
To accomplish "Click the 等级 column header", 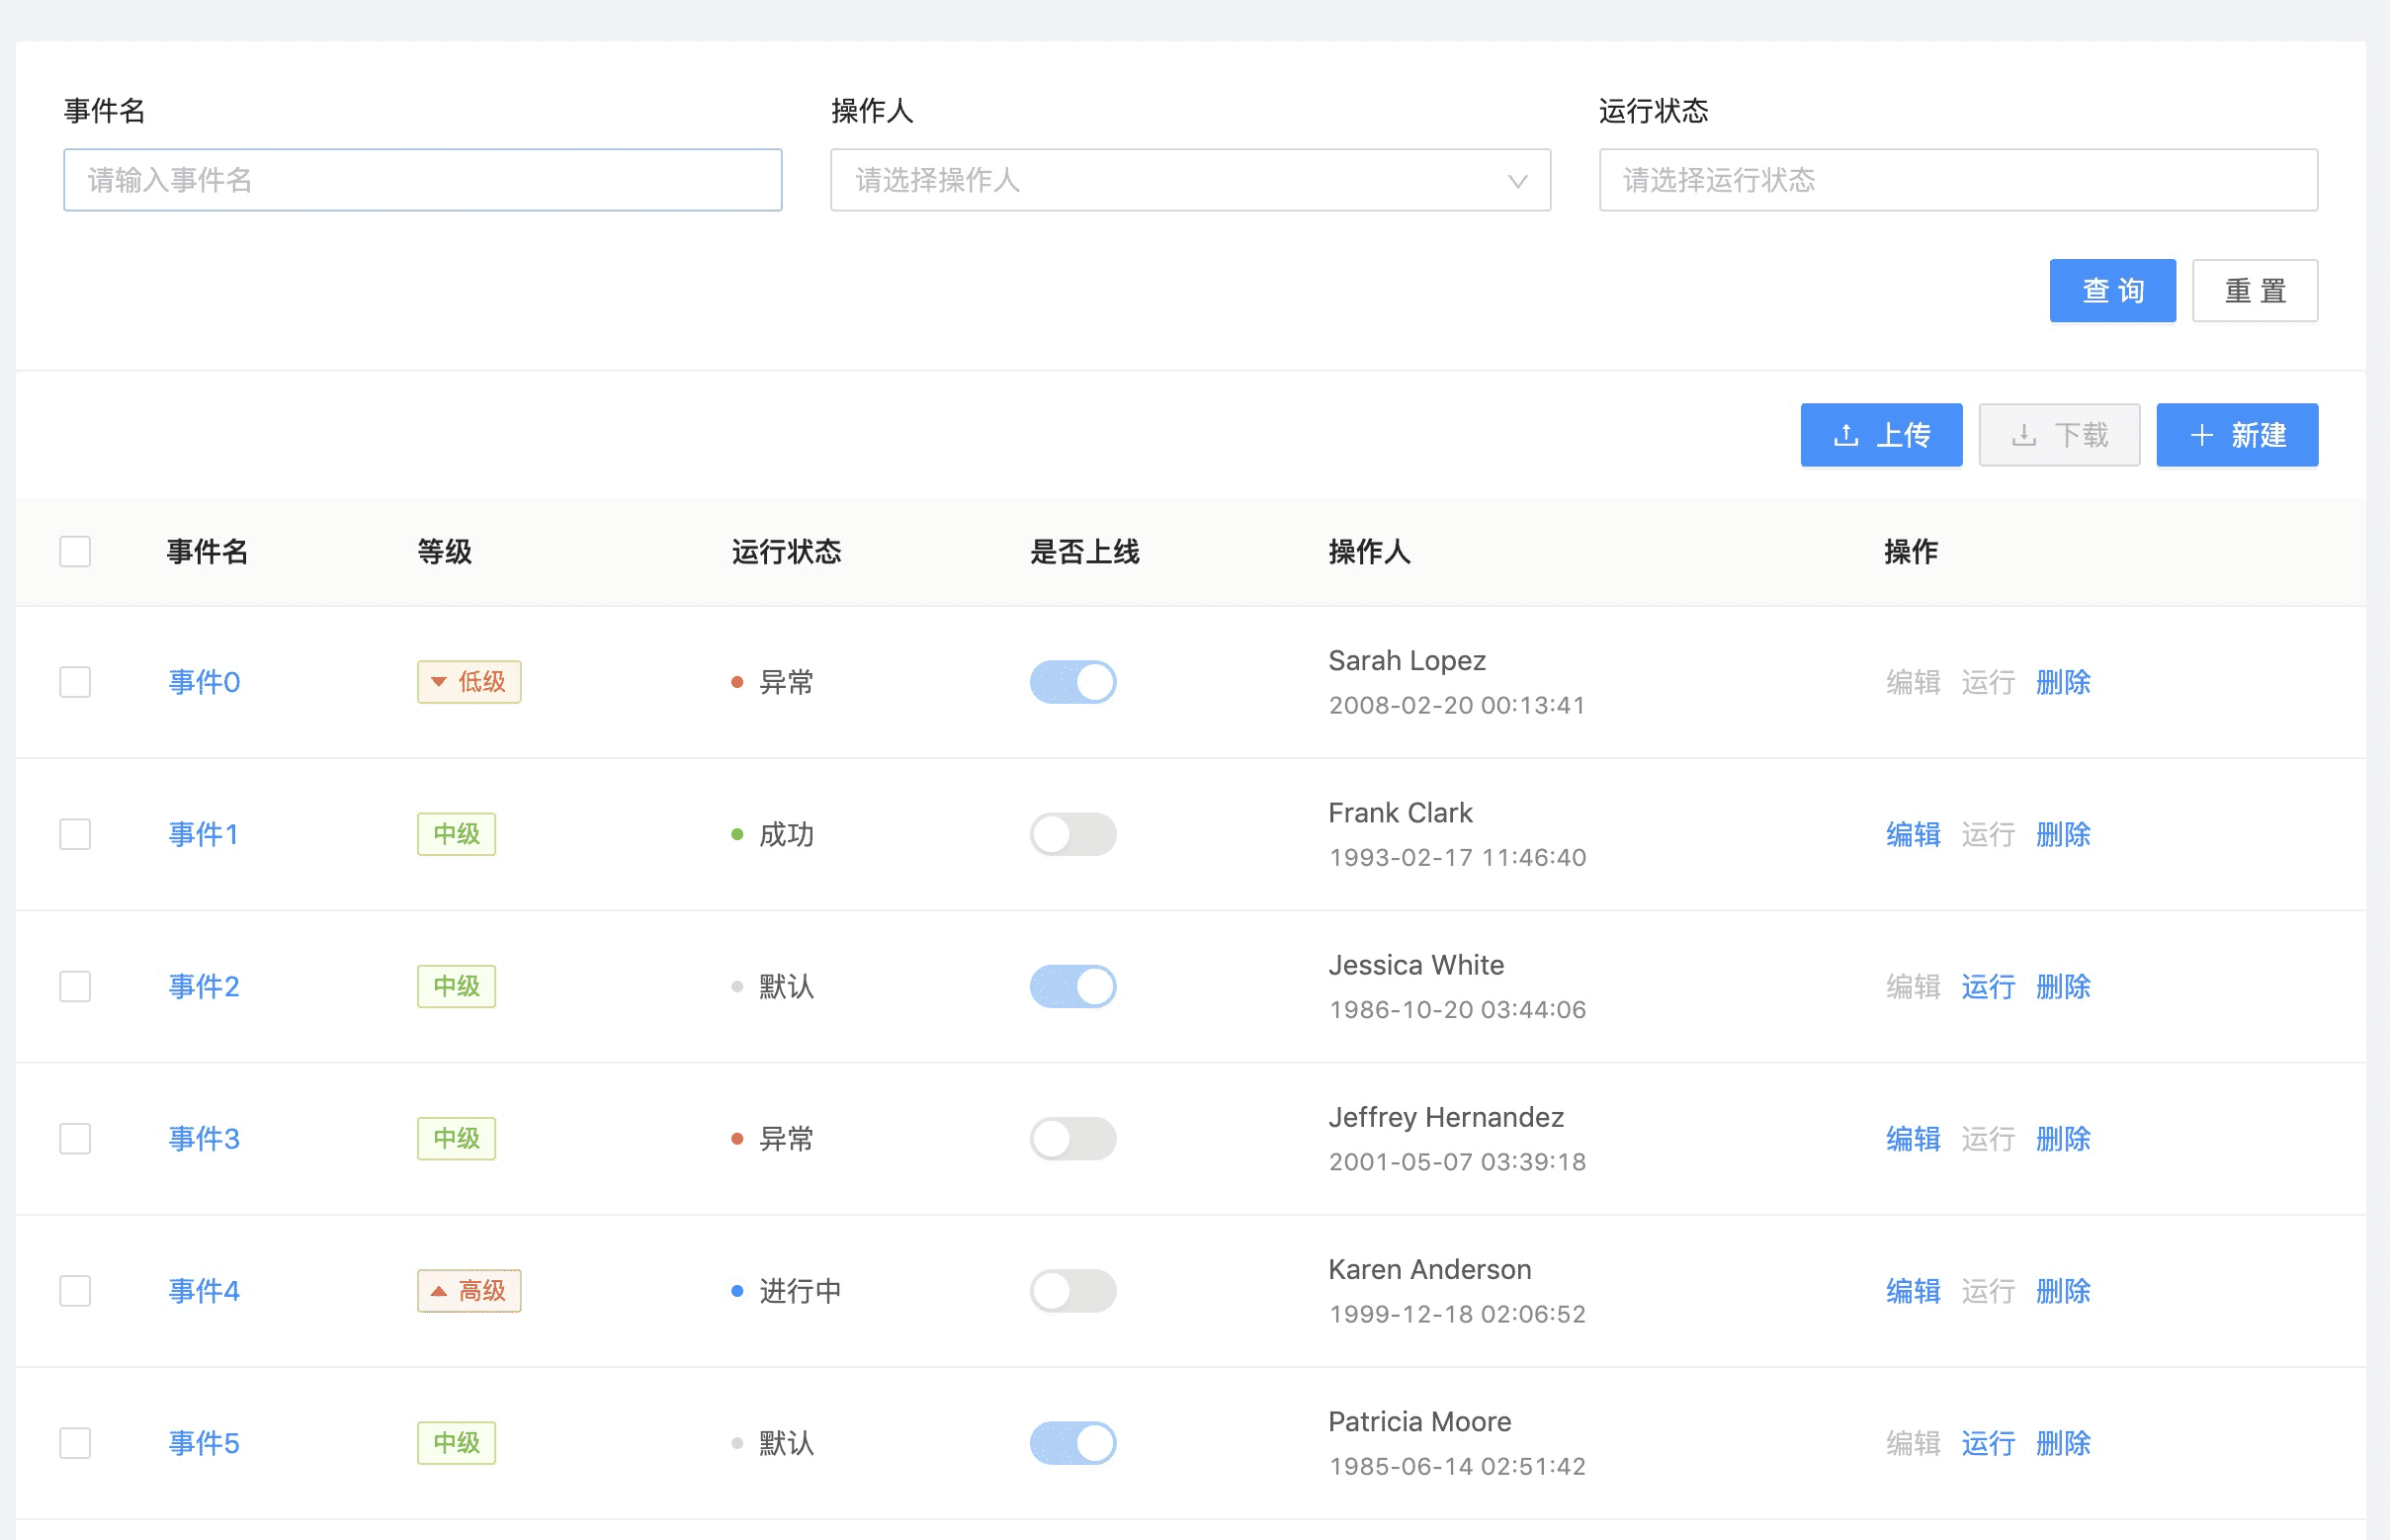I will click(x=444, y=552).
